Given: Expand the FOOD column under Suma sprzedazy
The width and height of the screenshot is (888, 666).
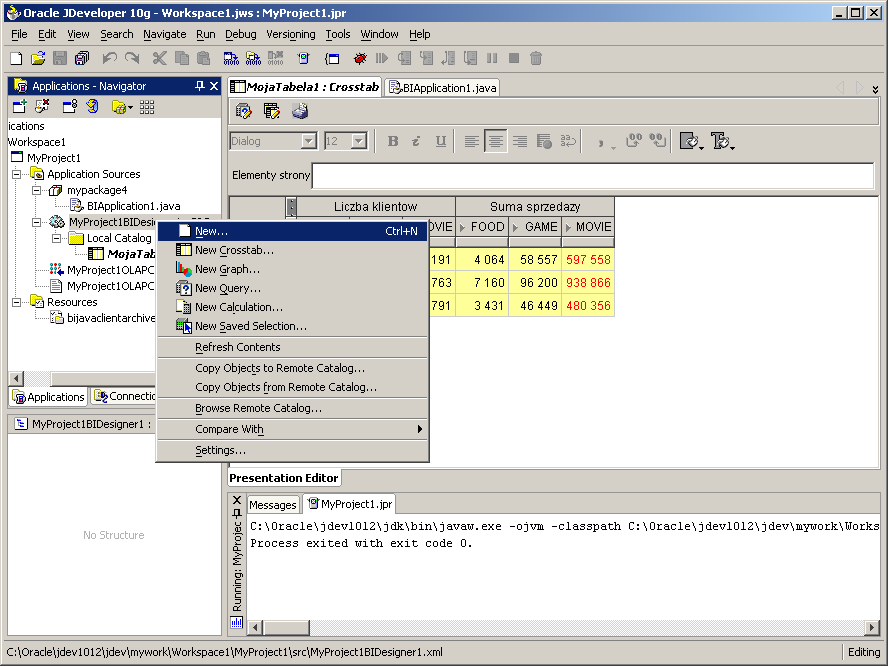Looking at the screenshot, I should (463, 227).
